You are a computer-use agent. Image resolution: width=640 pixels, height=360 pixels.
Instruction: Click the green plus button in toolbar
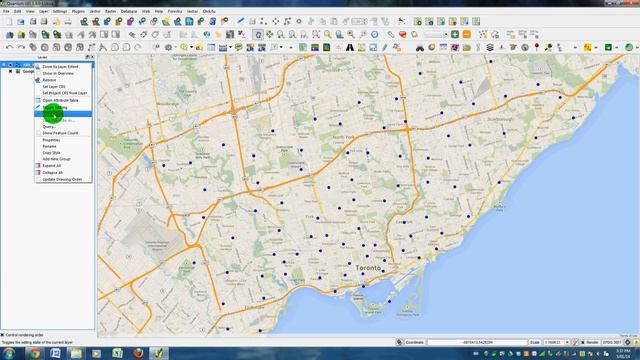click(455, 35)
